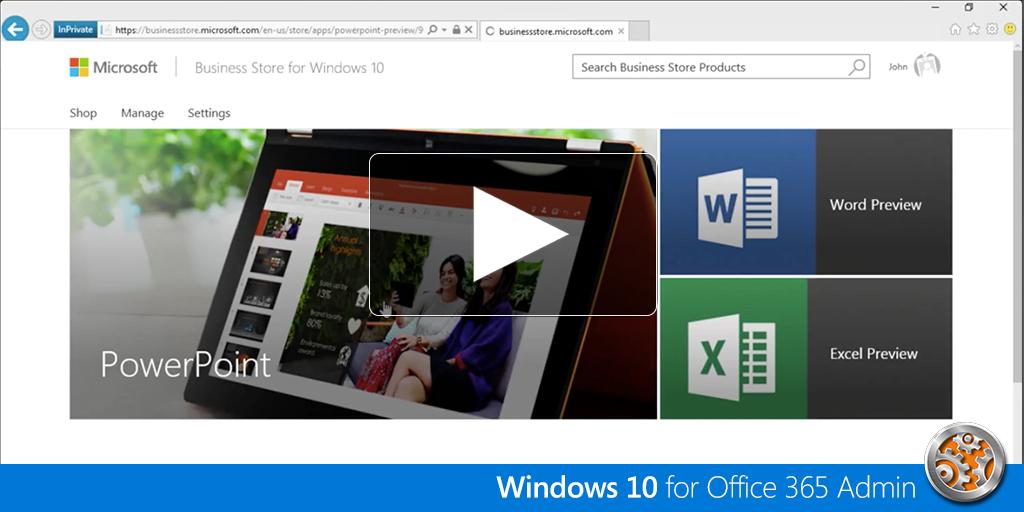Open Favorites star icon
This screenshot has height=512, width=1024.
[974, 29]
